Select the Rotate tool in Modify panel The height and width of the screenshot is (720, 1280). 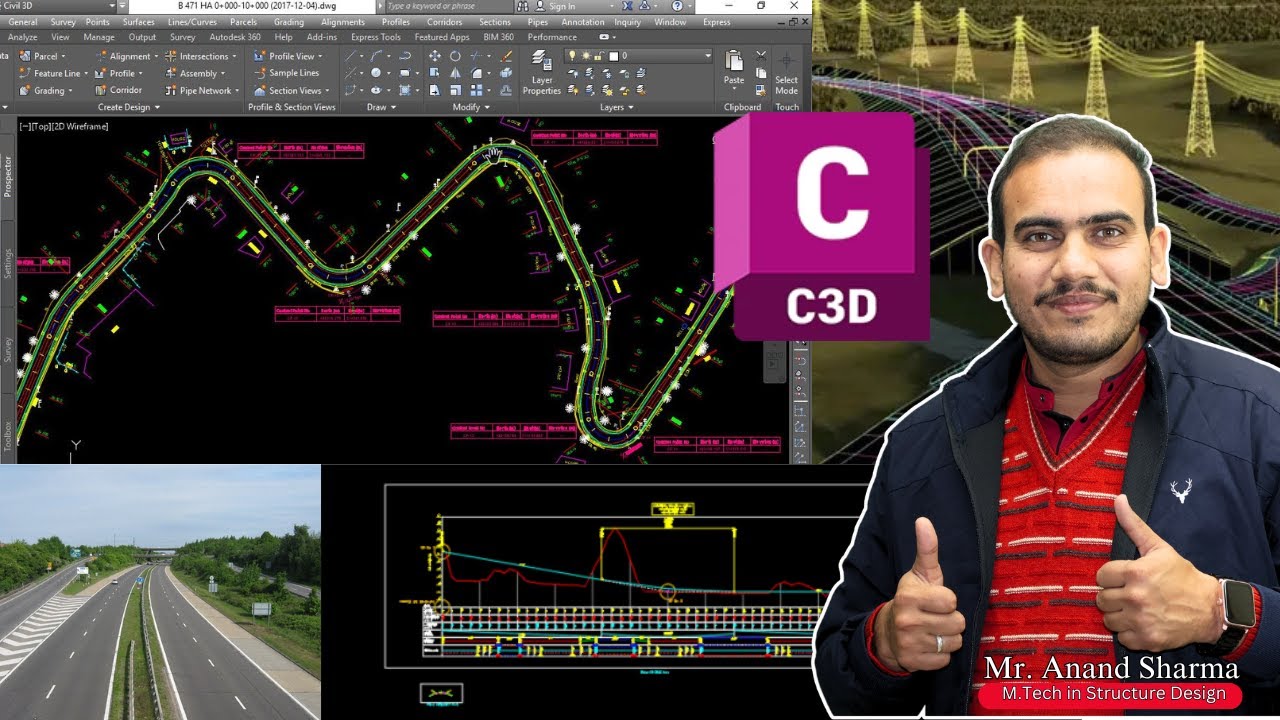point(455,57)
